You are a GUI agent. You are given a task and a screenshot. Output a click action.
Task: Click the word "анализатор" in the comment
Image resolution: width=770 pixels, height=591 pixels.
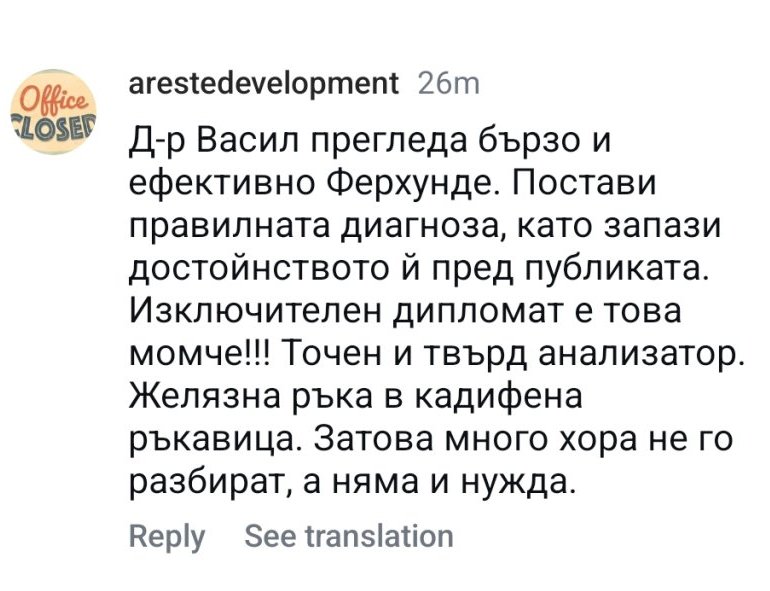click(632, 355)
